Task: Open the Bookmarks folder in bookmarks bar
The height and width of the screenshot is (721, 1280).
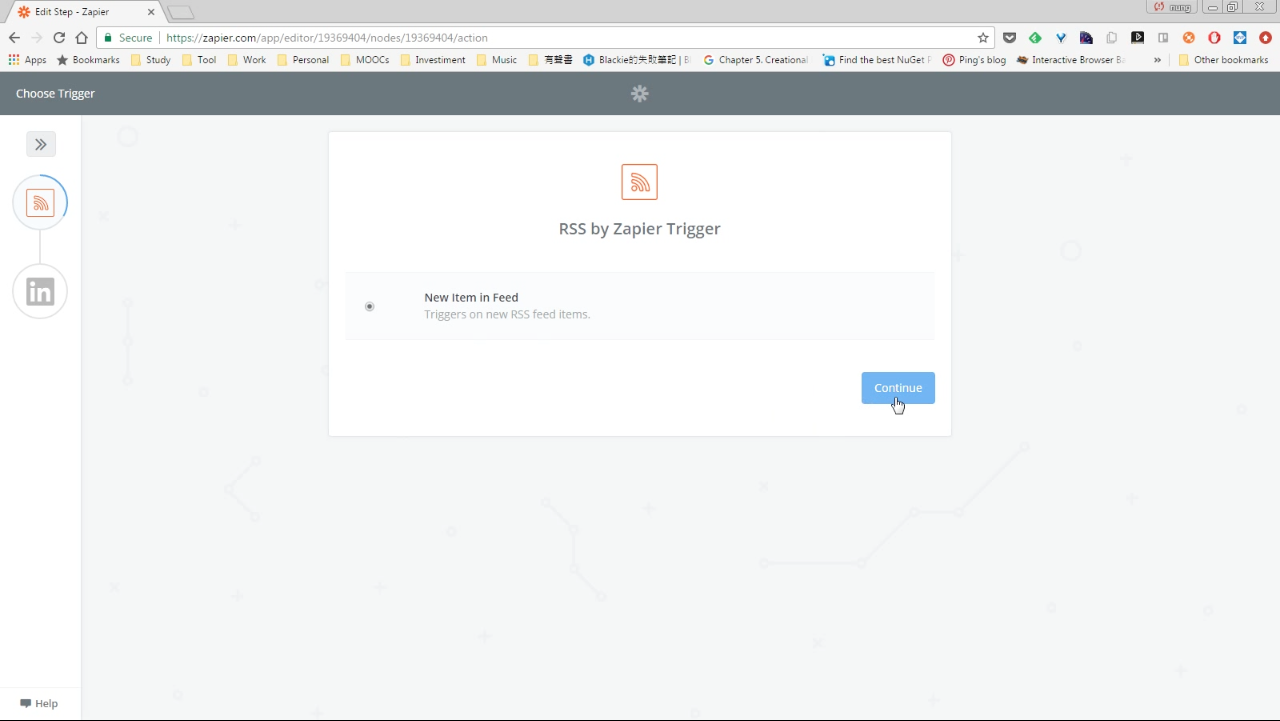Action: pyautogui.click(x=88, y=60)
